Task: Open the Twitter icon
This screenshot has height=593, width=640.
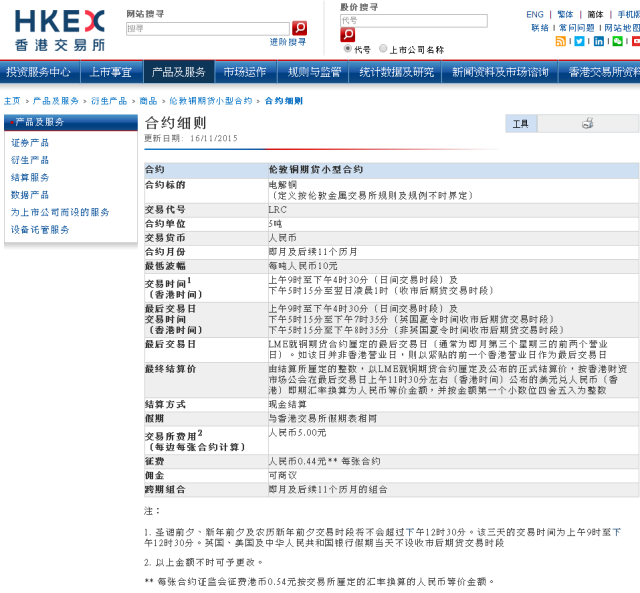Action: pos(579,41)
